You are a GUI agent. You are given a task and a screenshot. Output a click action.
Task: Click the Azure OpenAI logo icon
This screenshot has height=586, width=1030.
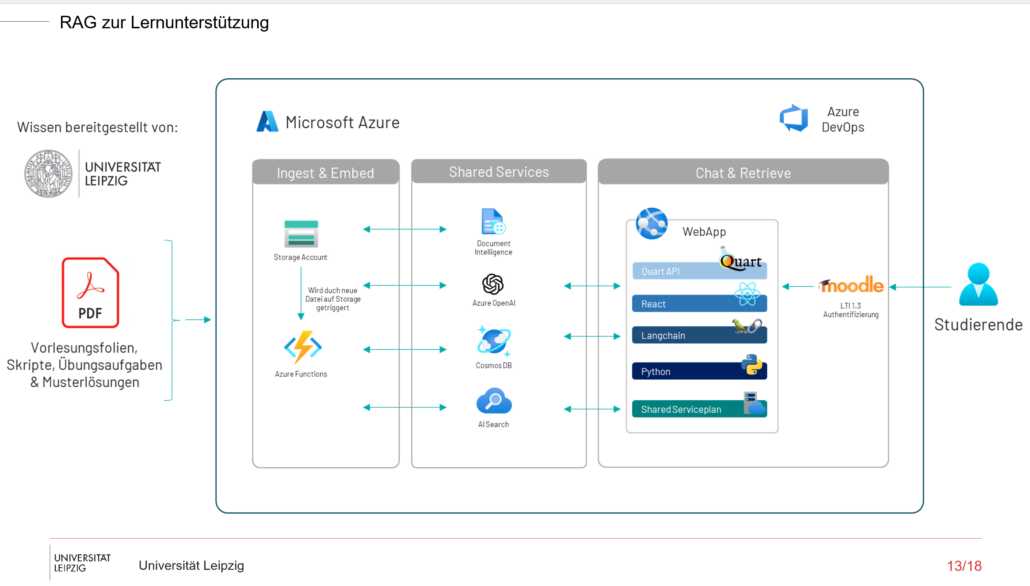coord(493,284)
